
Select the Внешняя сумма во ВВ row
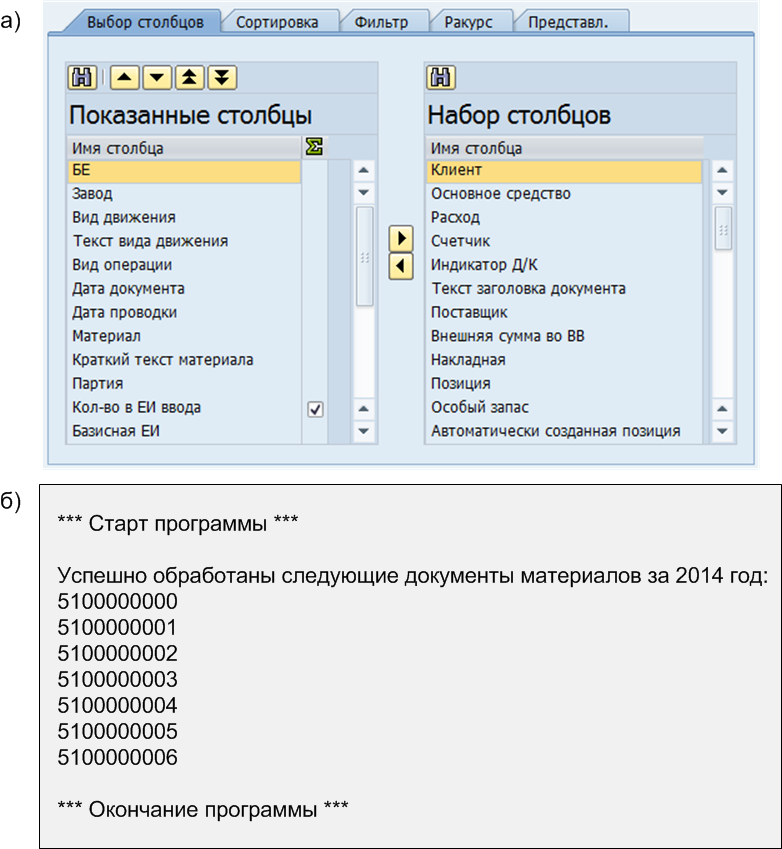564,337
